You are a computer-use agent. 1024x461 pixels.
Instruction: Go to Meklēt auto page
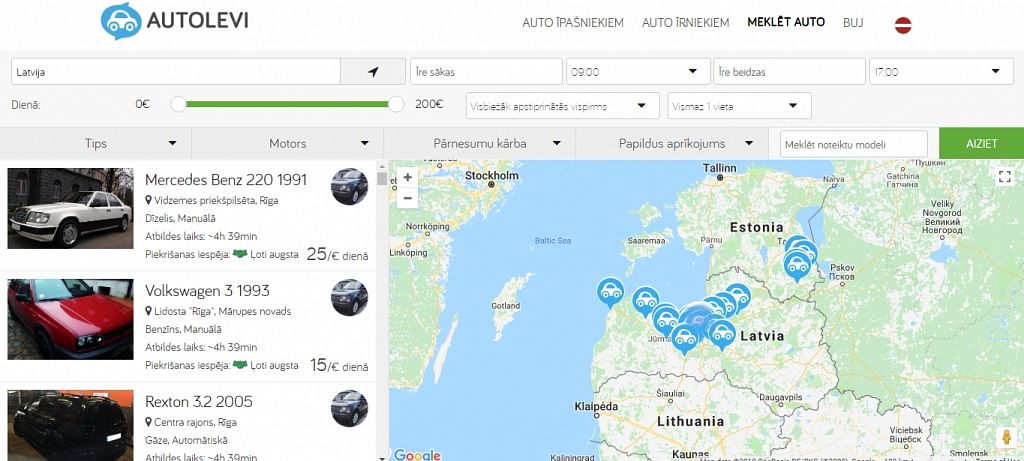[x=786, y=22]
